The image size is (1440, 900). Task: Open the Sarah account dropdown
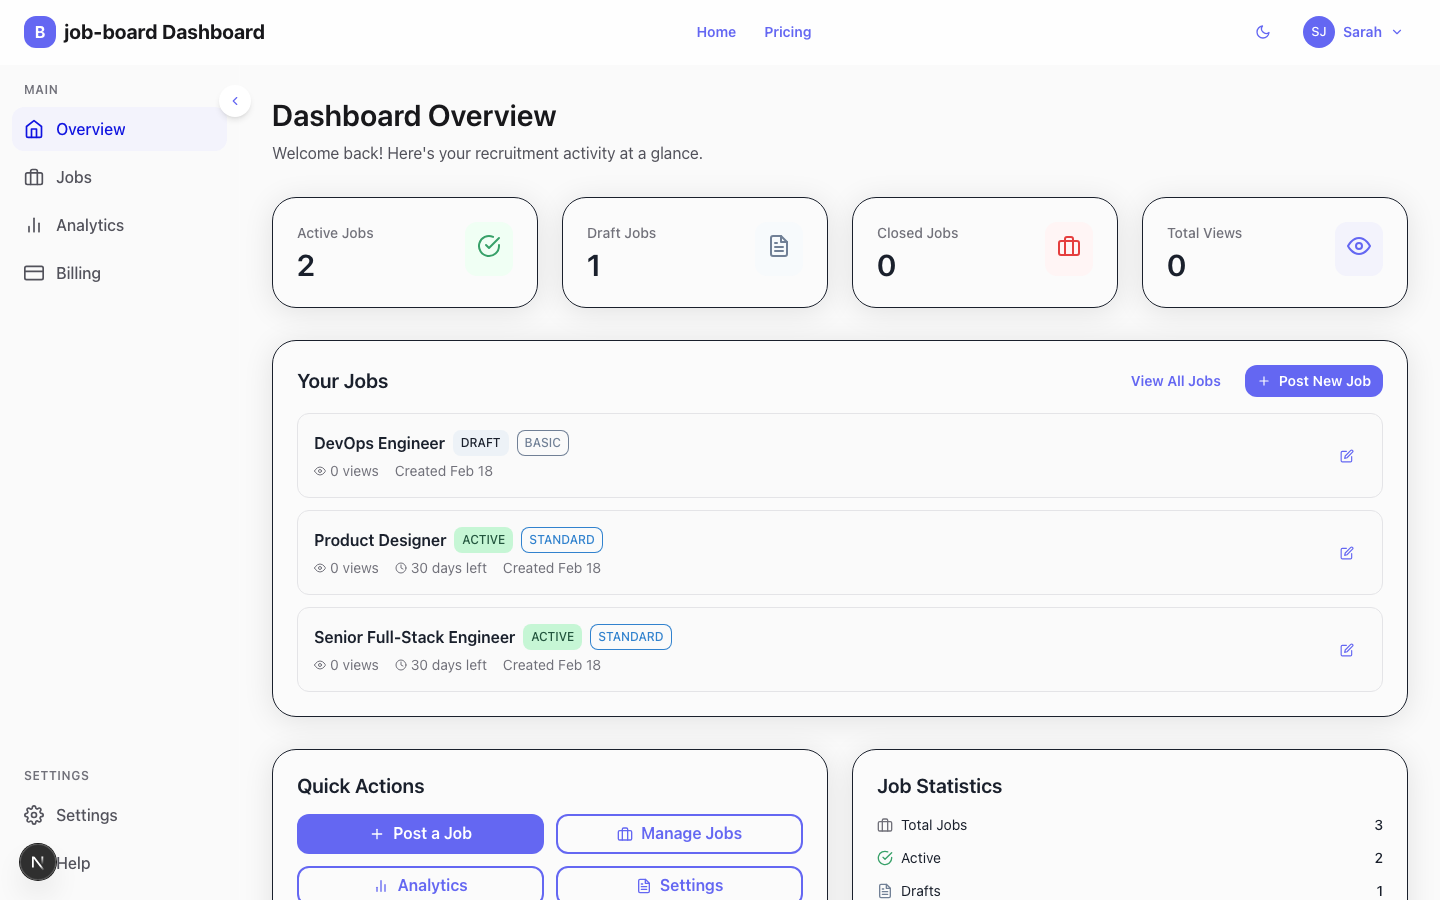[1362, 32]
